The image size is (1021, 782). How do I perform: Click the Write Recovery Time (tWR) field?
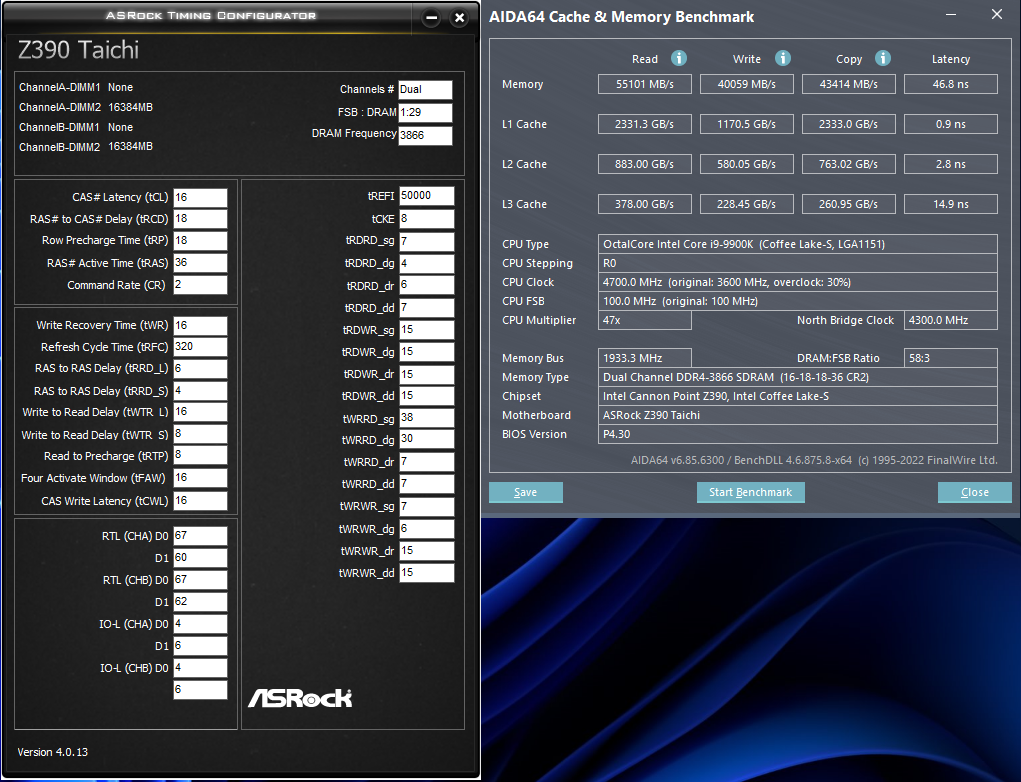point(200,325)
